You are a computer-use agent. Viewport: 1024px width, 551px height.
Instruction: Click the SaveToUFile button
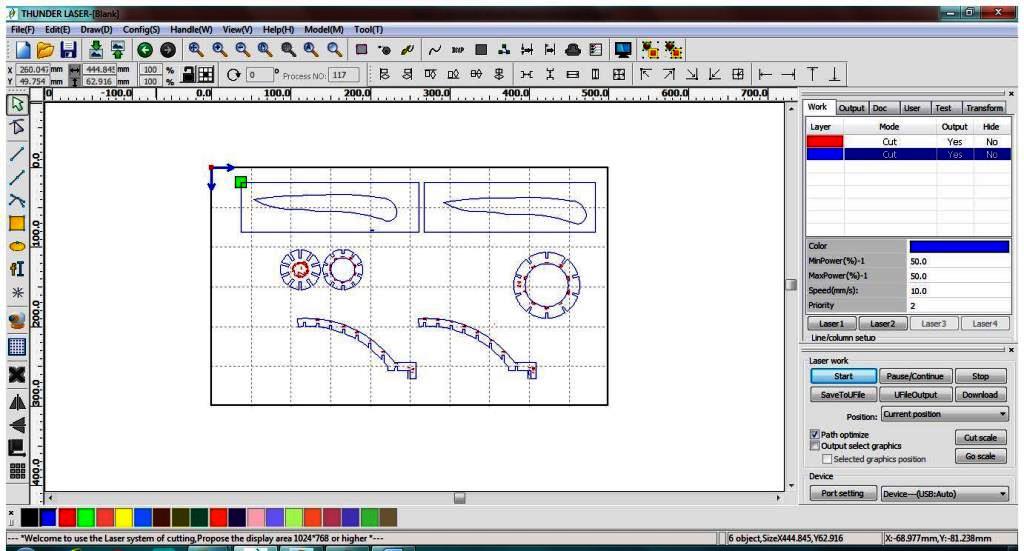[x=842, y=394]
